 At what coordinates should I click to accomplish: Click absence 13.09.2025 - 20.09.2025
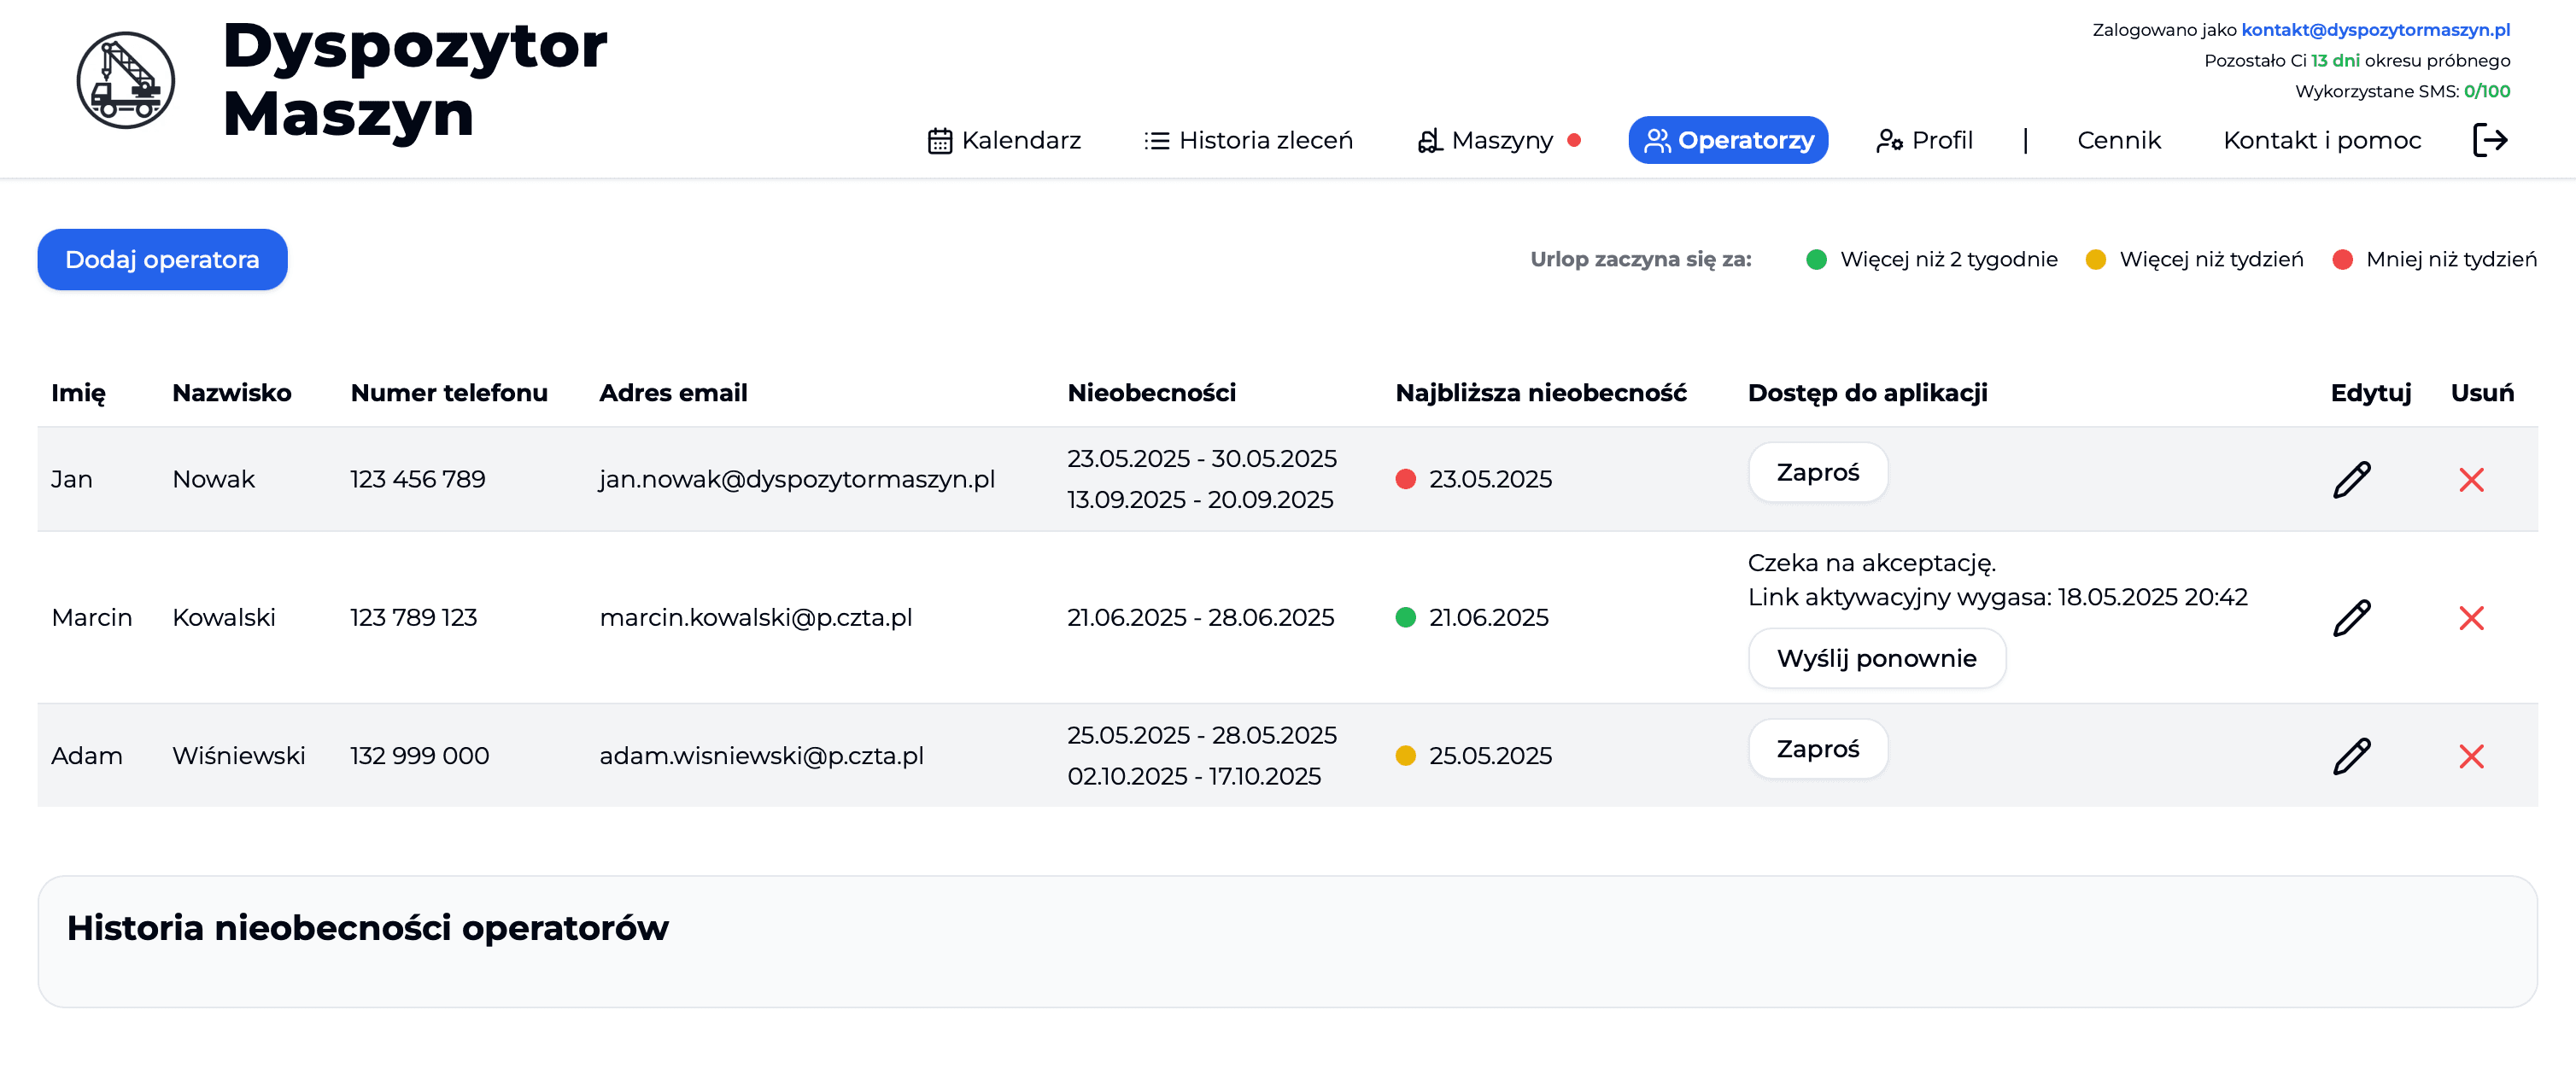pos(1200,500)
